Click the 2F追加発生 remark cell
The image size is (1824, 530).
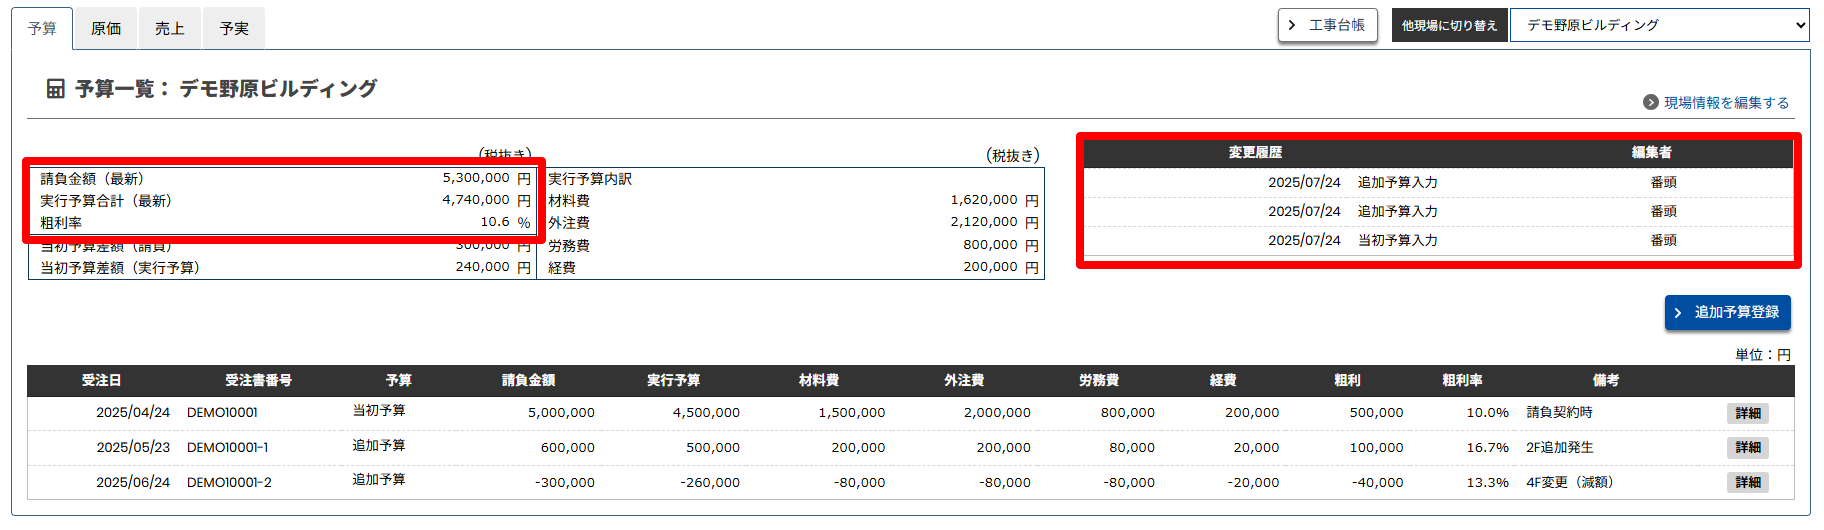(x=1559, y=447)
